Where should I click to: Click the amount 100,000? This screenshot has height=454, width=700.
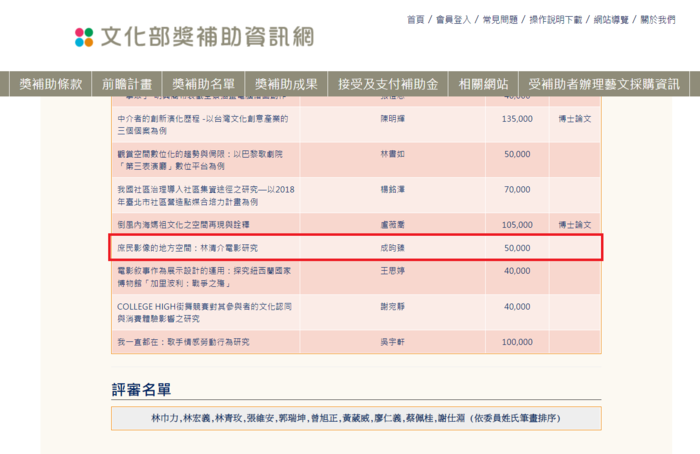pos(517,342)
